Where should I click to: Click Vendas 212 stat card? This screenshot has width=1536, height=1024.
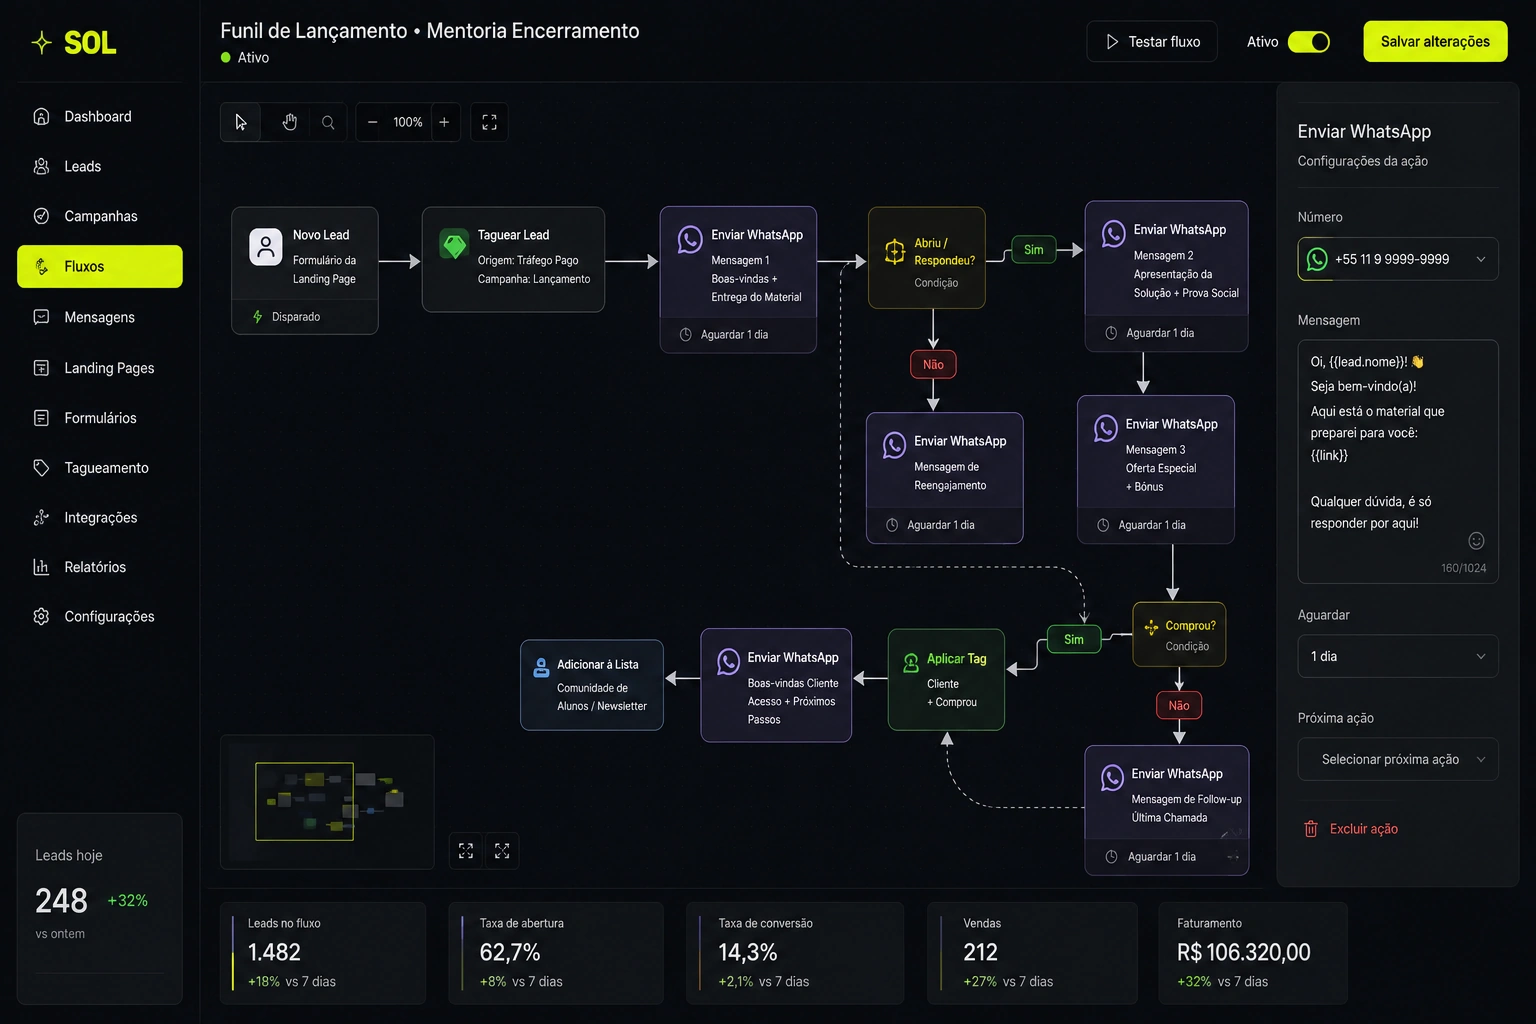click(x=1032, y=953)
